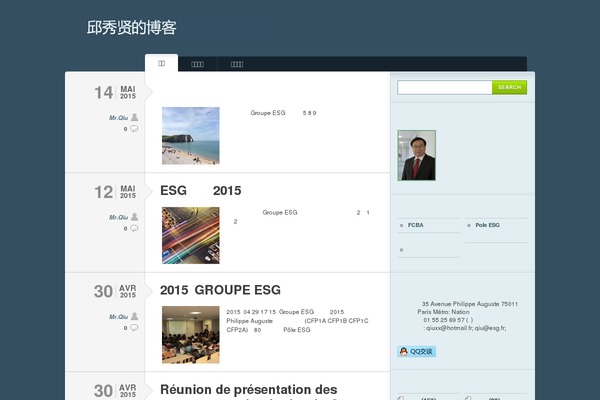
Task: Select the 14 MAI 2015 date label
Action: (x=115, y=92)
